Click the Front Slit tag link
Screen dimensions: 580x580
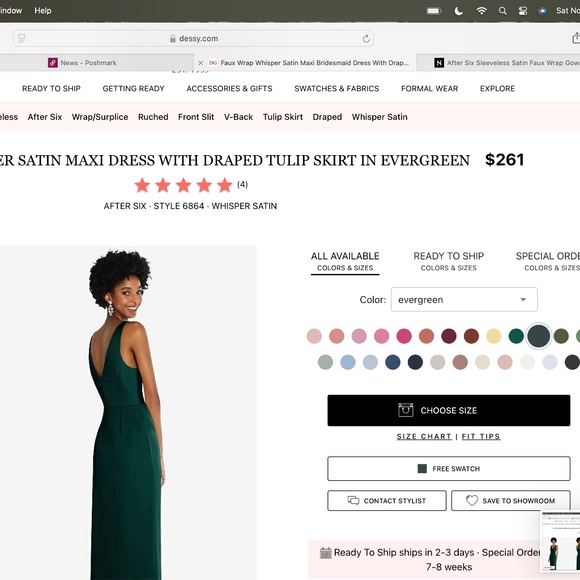point(196,117)
